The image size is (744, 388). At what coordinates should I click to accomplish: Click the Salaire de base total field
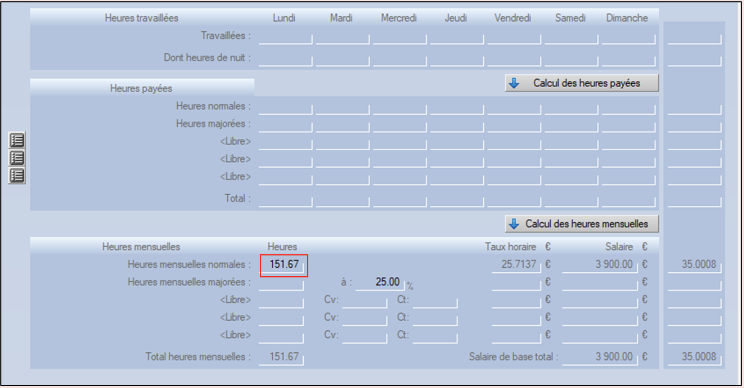(x=600, y=358)
